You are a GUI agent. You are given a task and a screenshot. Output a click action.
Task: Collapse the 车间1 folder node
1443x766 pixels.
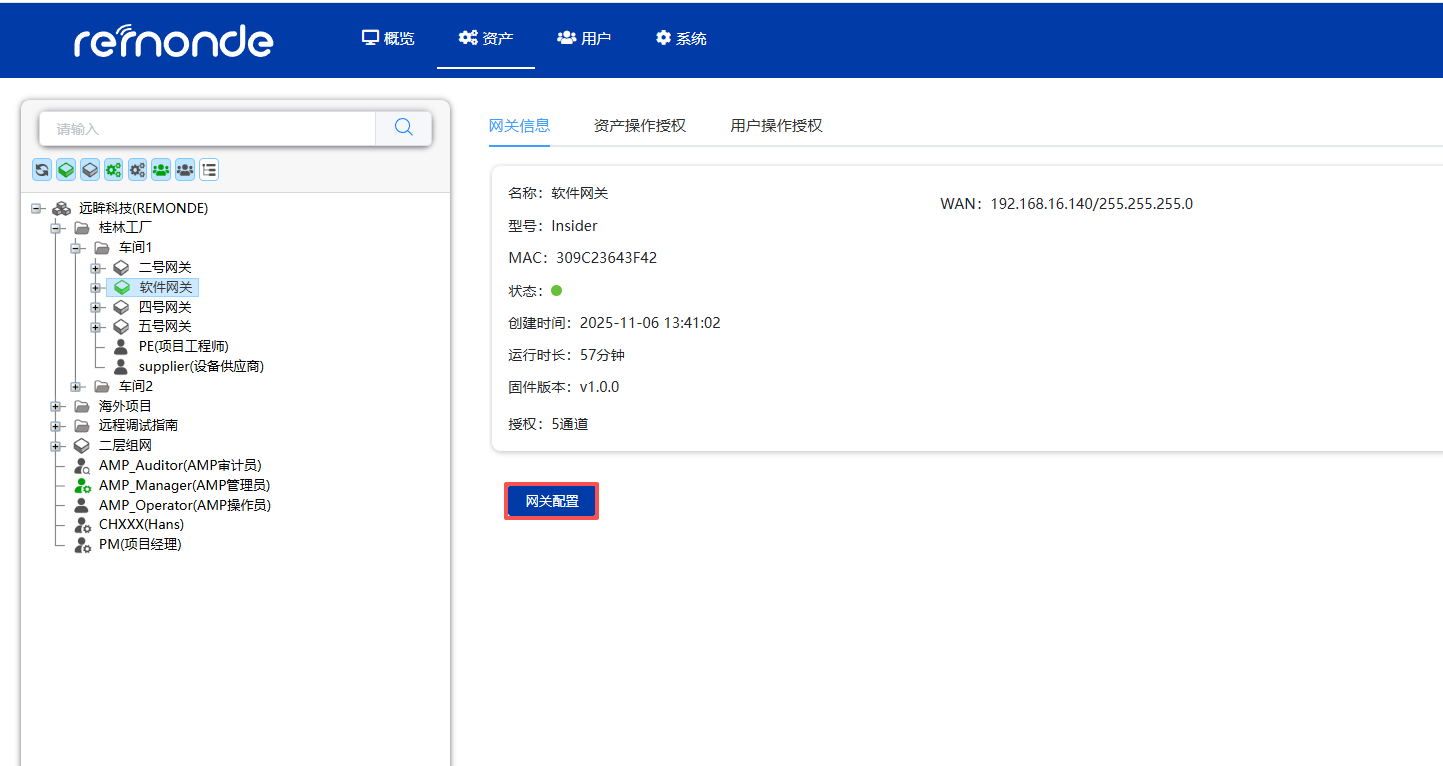(76, 247)
